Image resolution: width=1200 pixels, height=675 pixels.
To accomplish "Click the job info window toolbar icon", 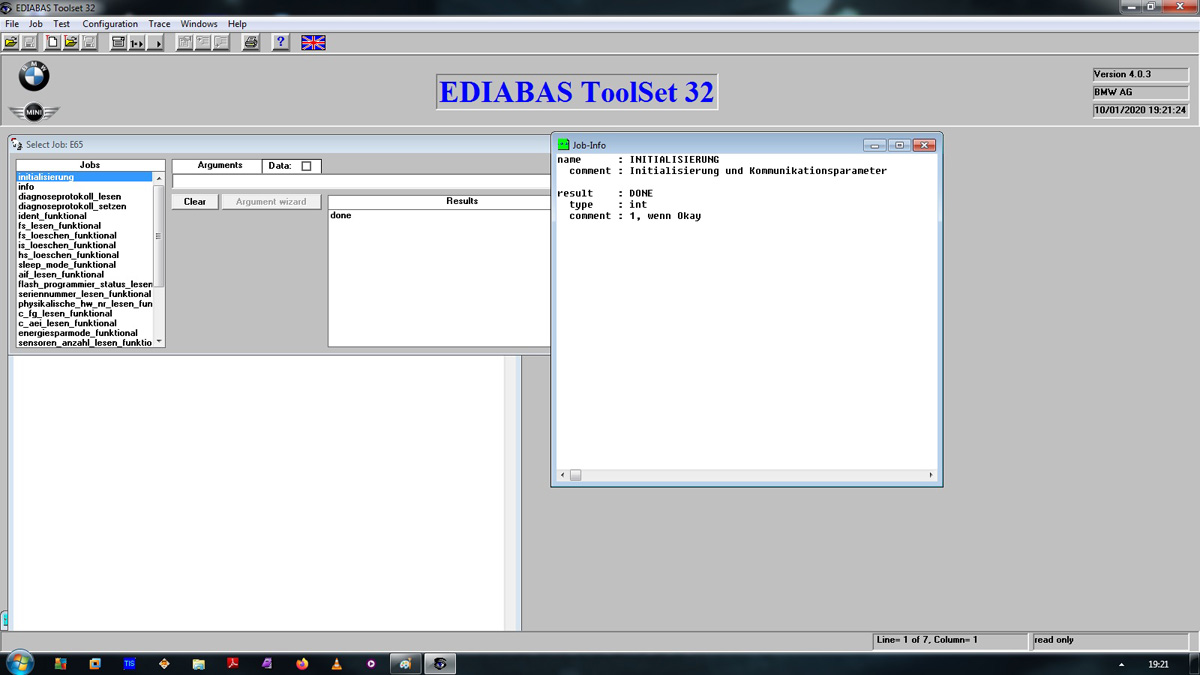I will tap(118, 43).
